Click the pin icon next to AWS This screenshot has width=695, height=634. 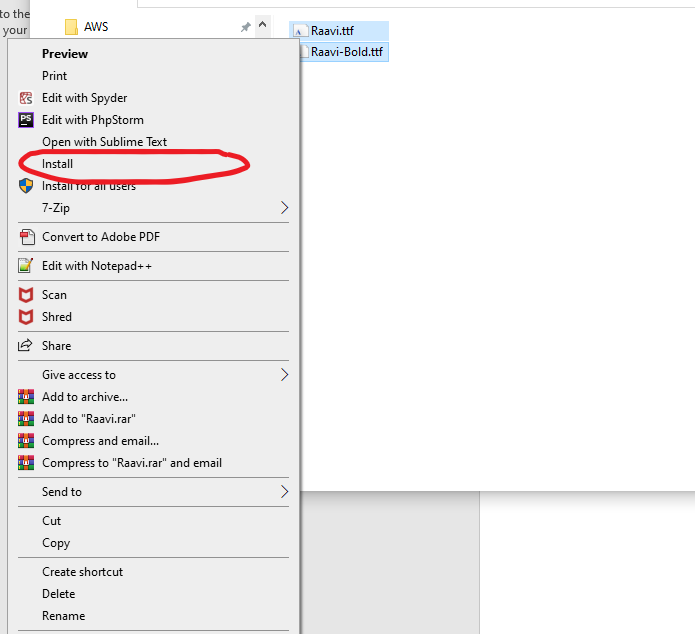pyautogui.click(x=246, y=27)
